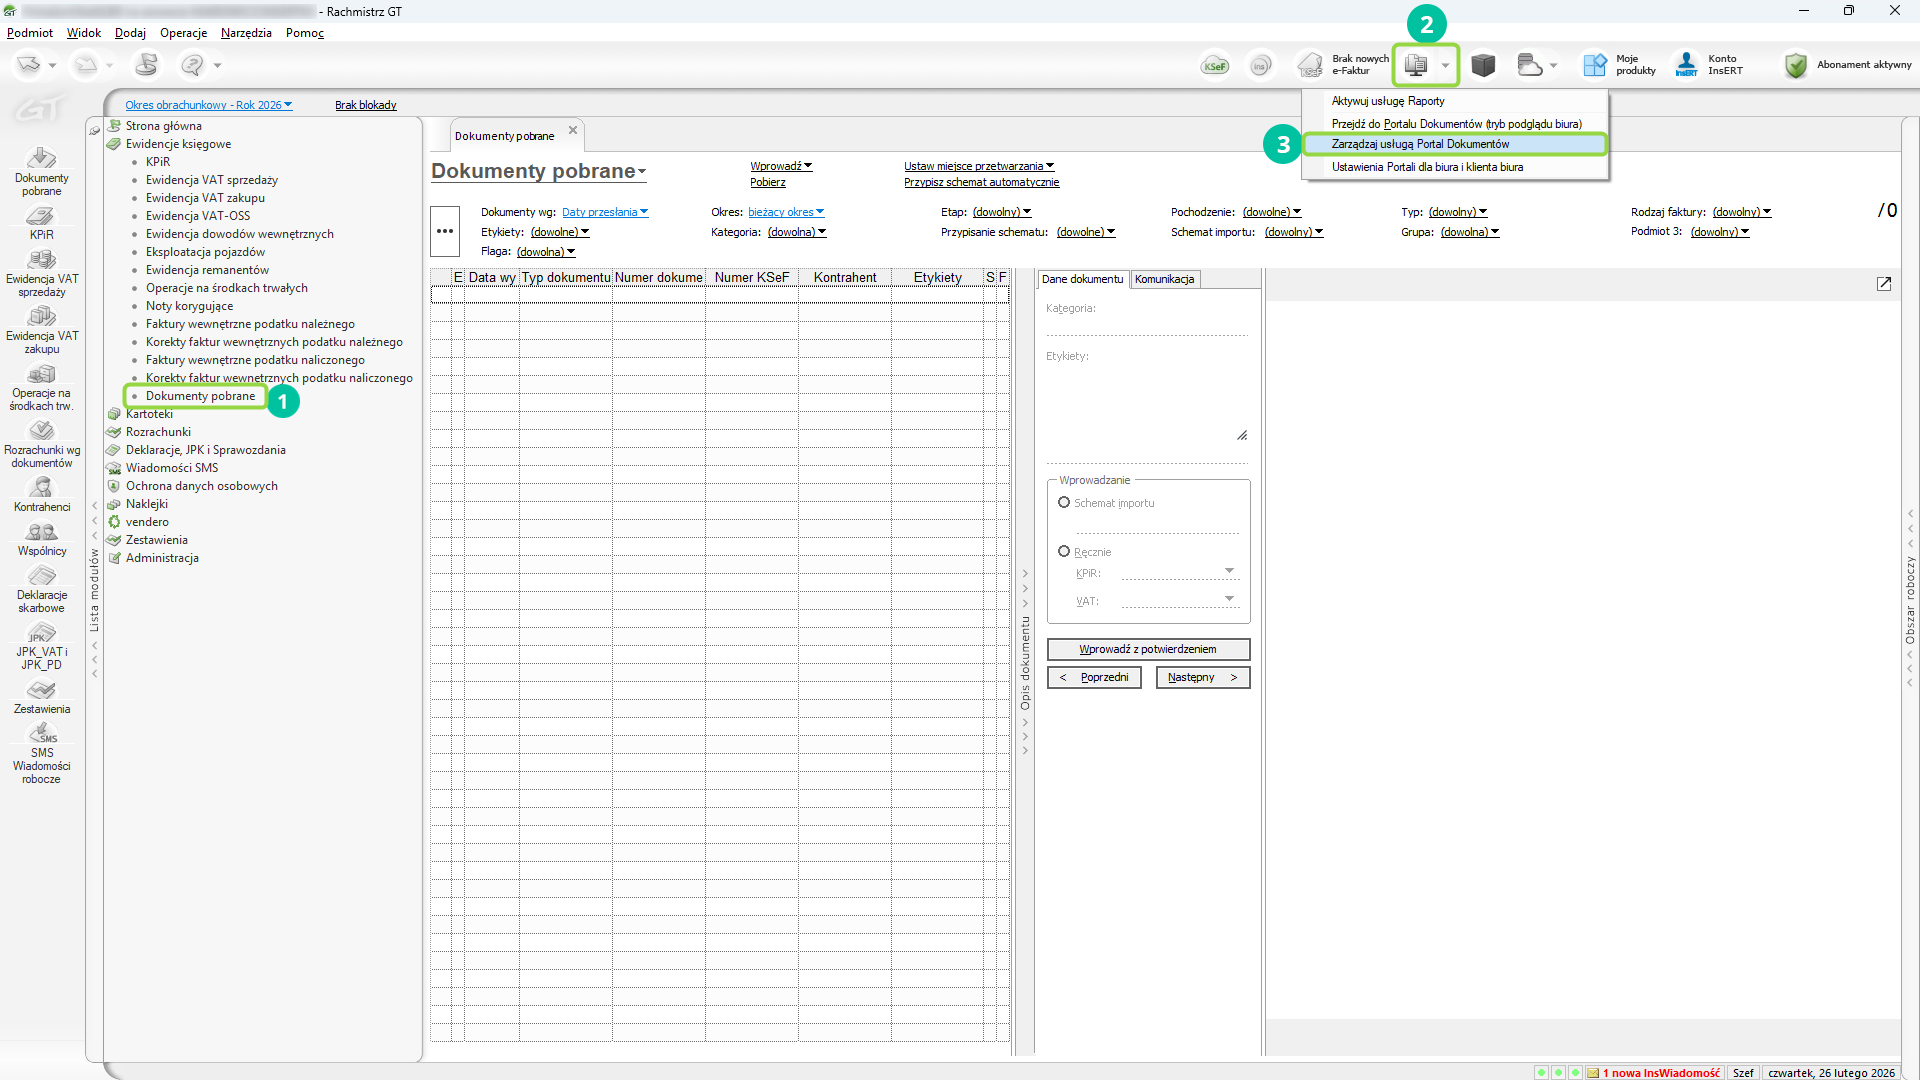The width and height of the screenshot is (1920, 1080).
Task: Click the expand-to-workspace icon in preview pane
Action: click(x=1884, y=284)
